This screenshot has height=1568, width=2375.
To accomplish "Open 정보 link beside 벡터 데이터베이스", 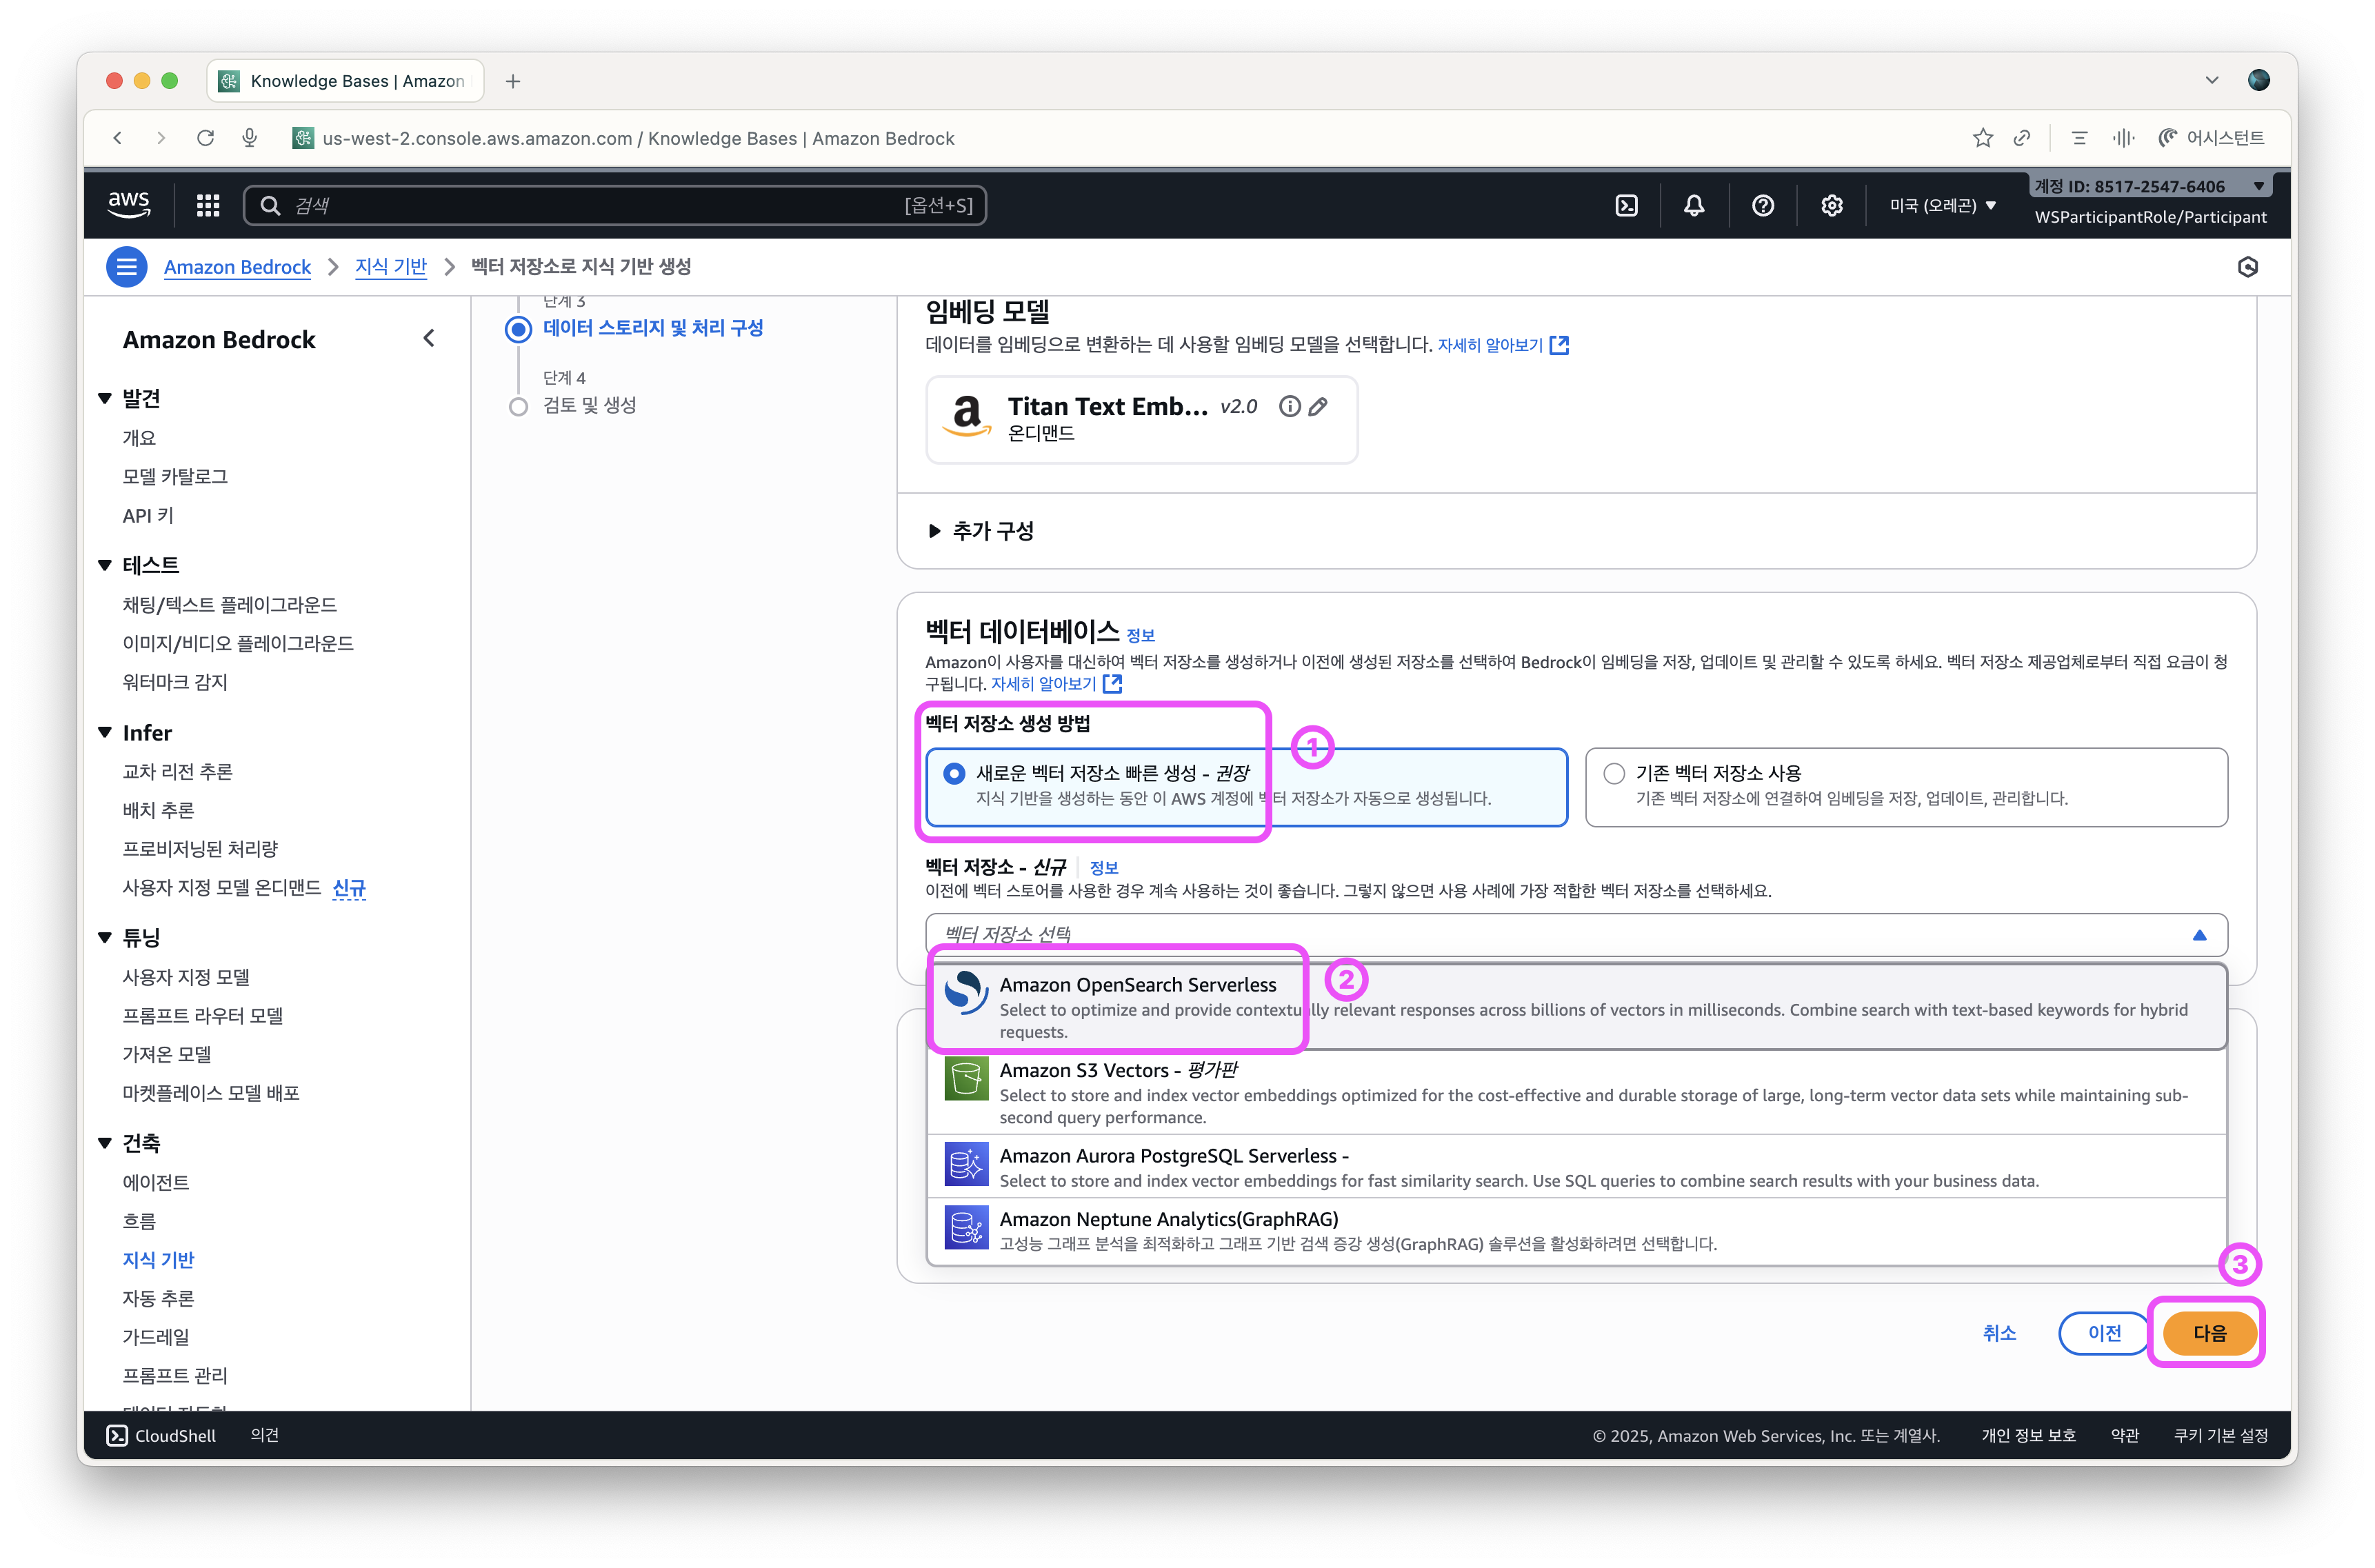I will click(1140, 635).
